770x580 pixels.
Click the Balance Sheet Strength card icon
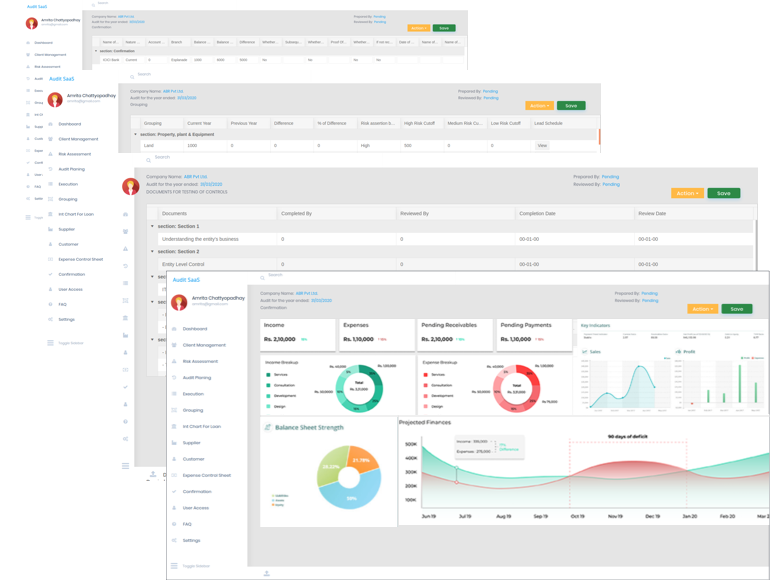click(x=268, y=427)
